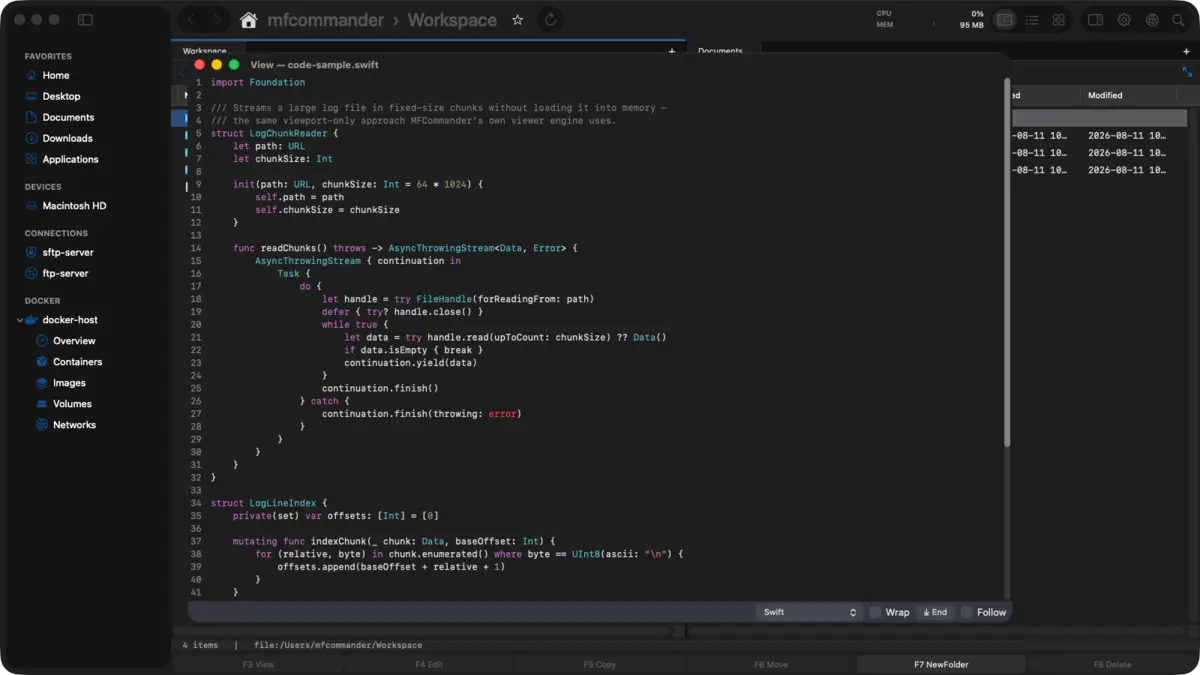Click status path file:/Users/mfcommander/Workspace
The width and height of the screenshot is (1200, 675).
point(338,645)
